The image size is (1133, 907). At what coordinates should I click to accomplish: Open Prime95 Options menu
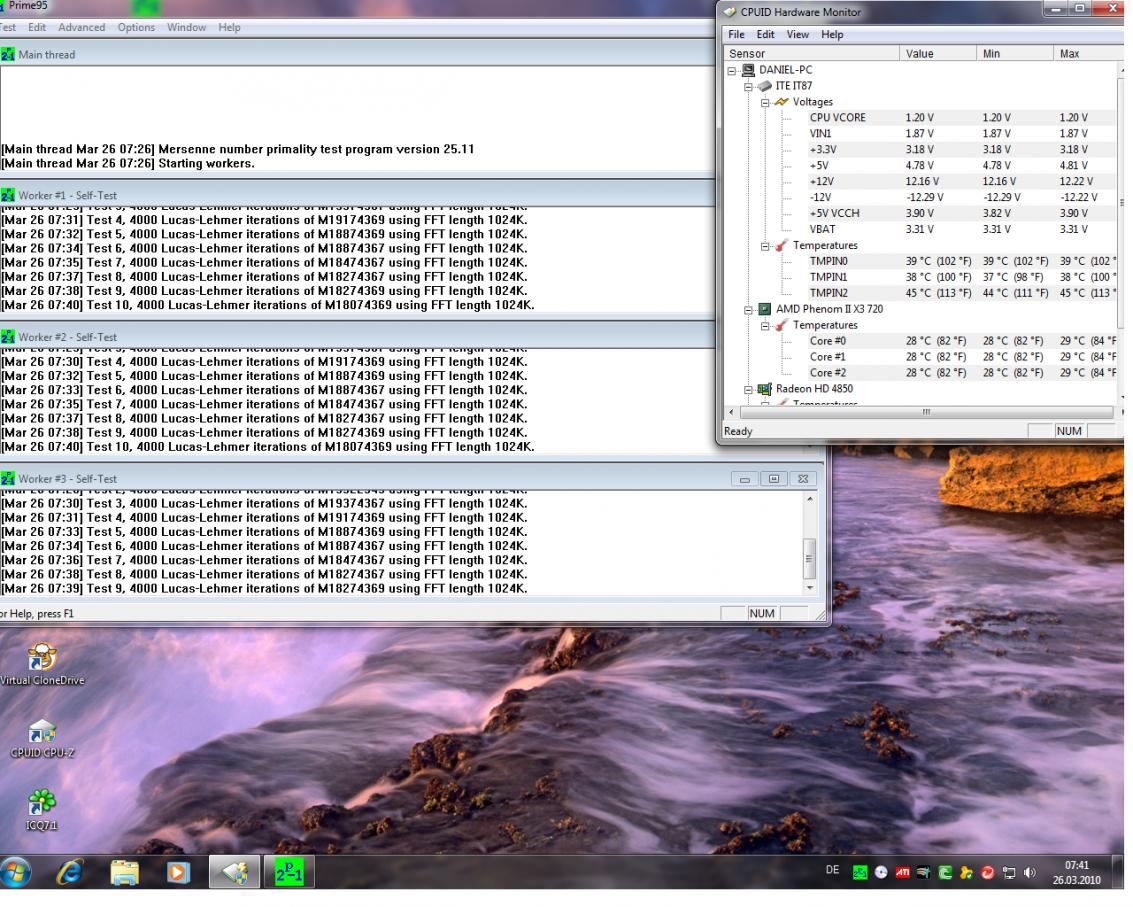pos(136,27)
